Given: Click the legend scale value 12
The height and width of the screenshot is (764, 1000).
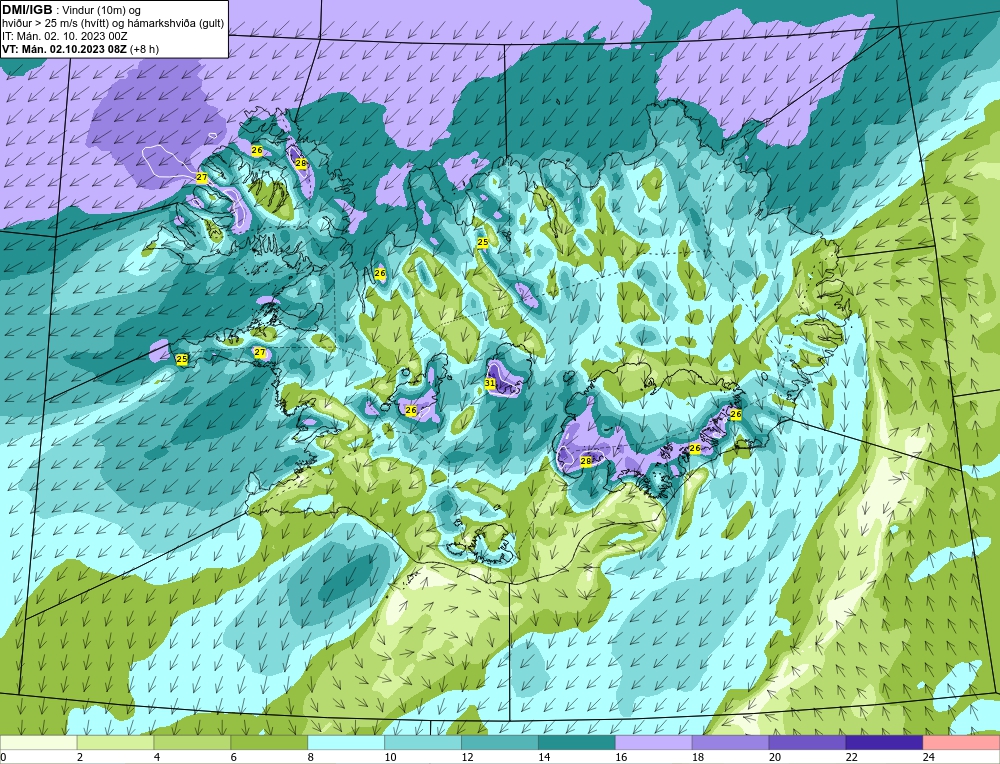Looking at the screenshot, I should pyautogui.click(x=467, y=757).
